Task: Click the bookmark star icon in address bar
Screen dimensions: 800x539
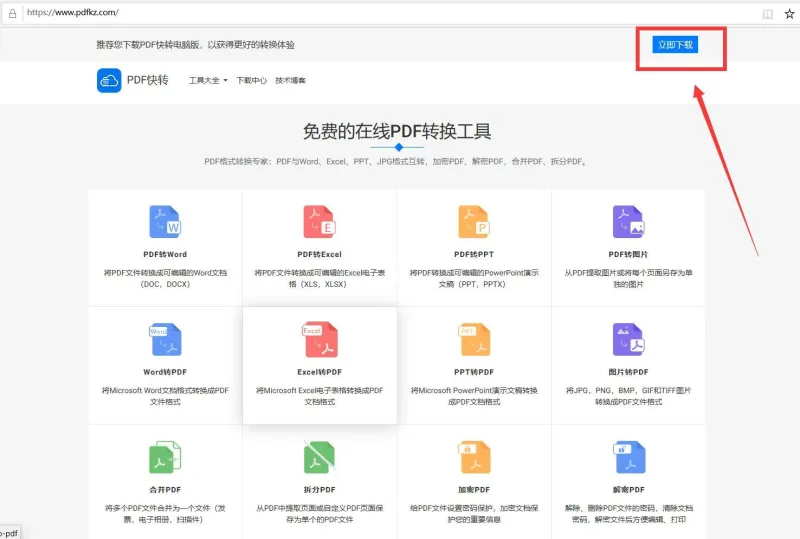Action: [x=789, y=14]
